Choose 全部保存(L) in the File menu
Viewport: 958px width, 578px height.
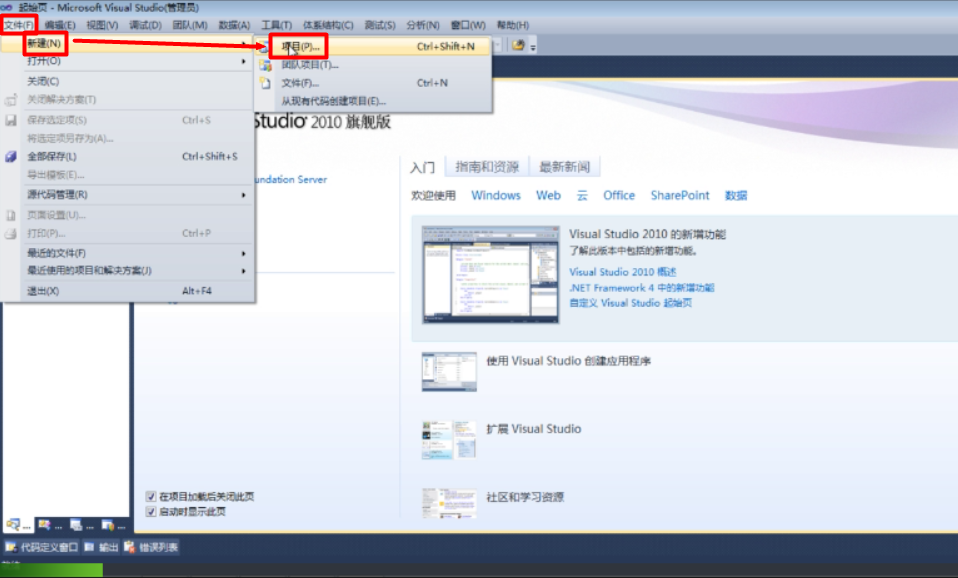click(128, 156)
